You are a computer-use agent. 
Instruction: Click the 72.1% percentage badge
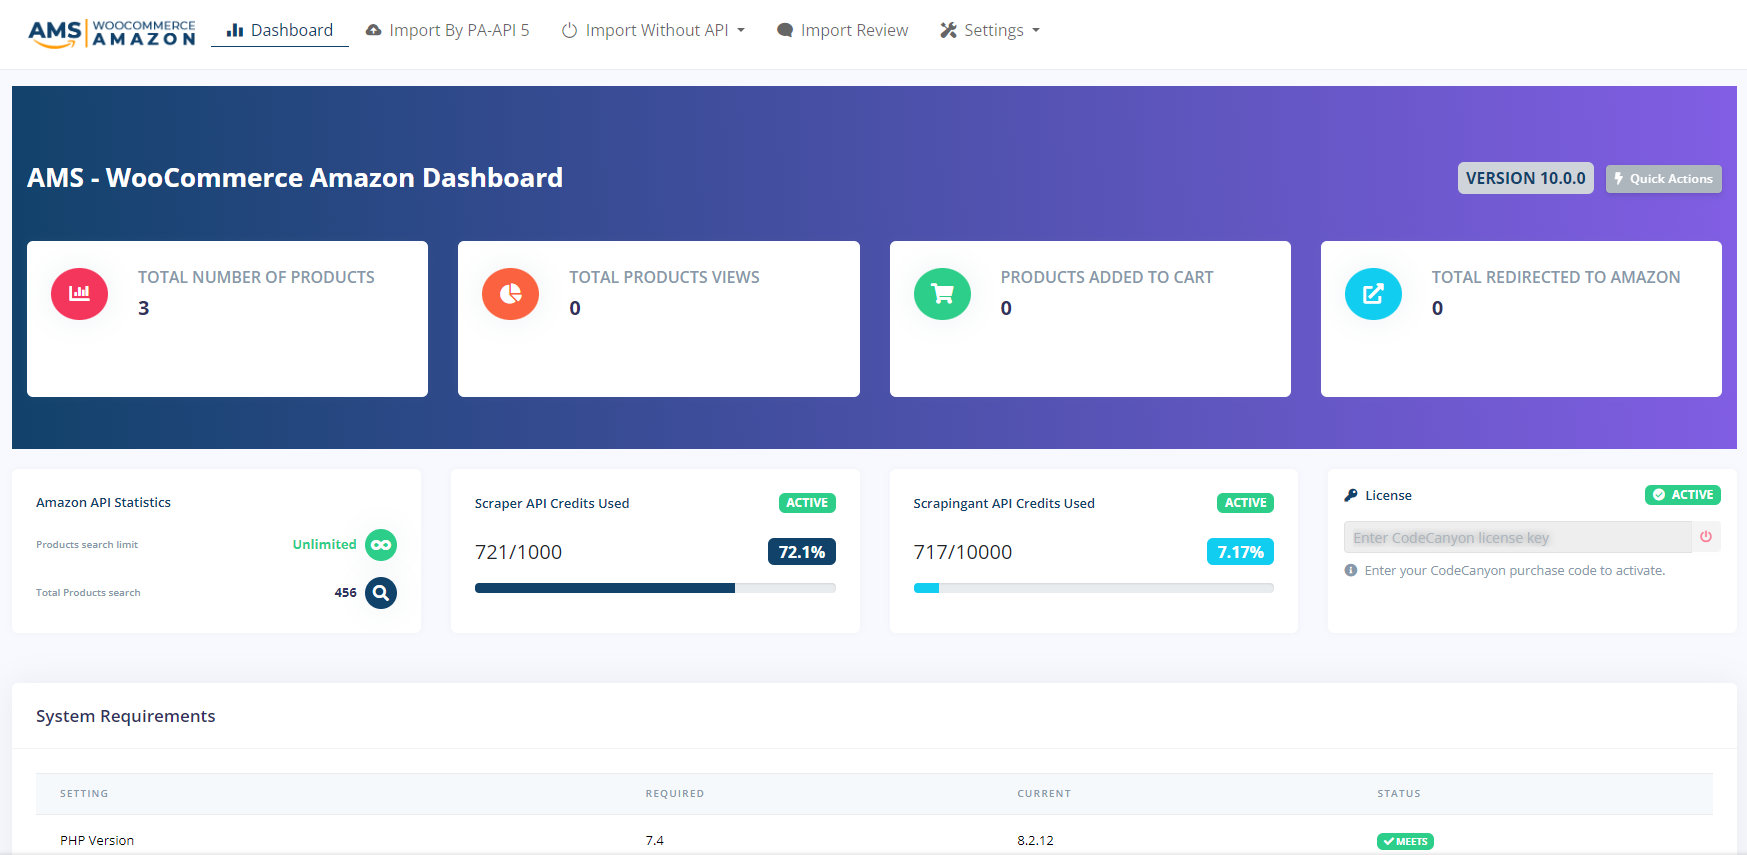(802, 552)
